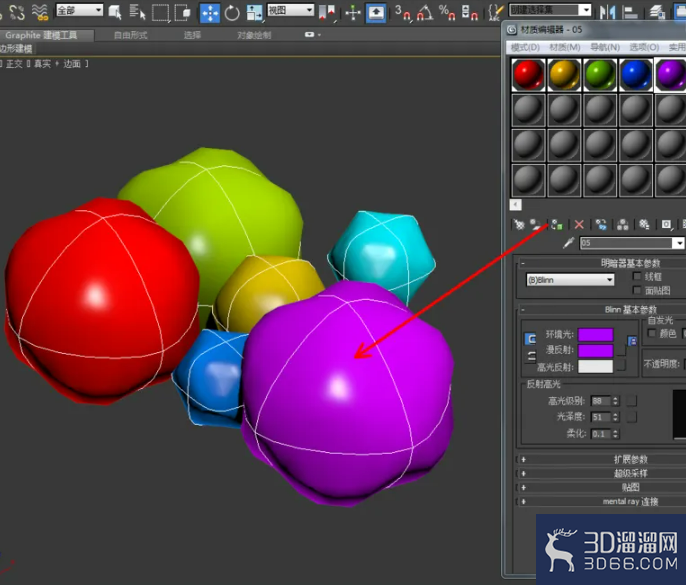This screenshot has height=585, width=686.
Task: Click the map button beside 光泽度
Action: pyautogui.click(x=632, y=417)
